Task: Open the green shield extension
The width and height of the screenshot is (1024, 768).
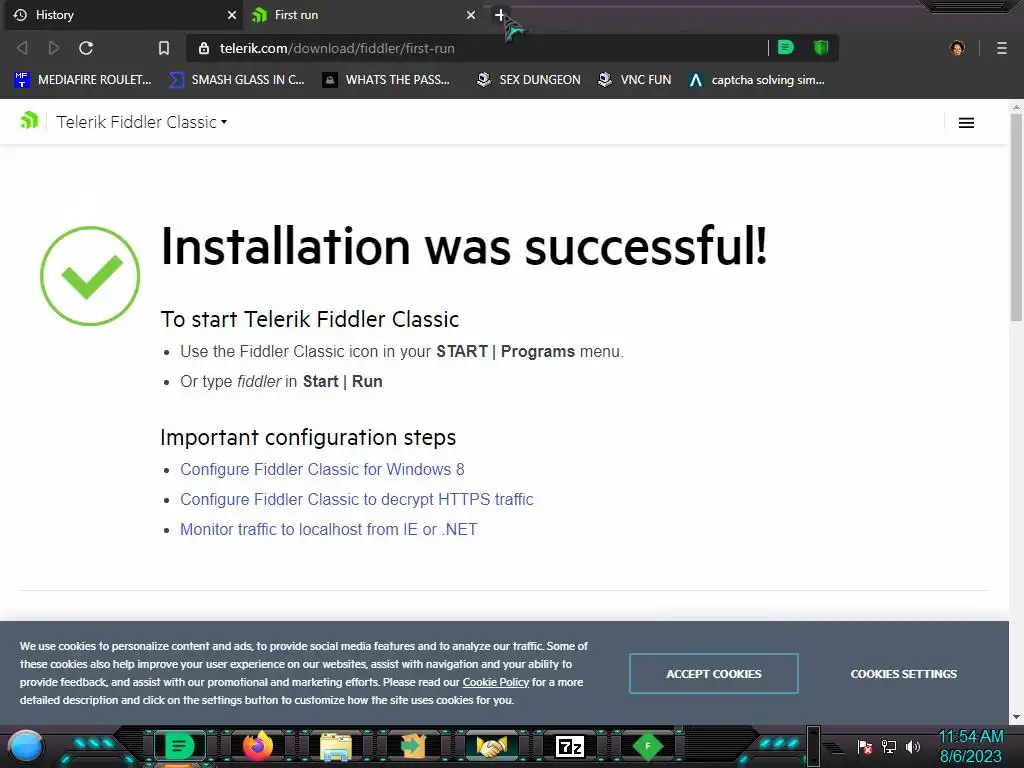Action: point(821,48)
